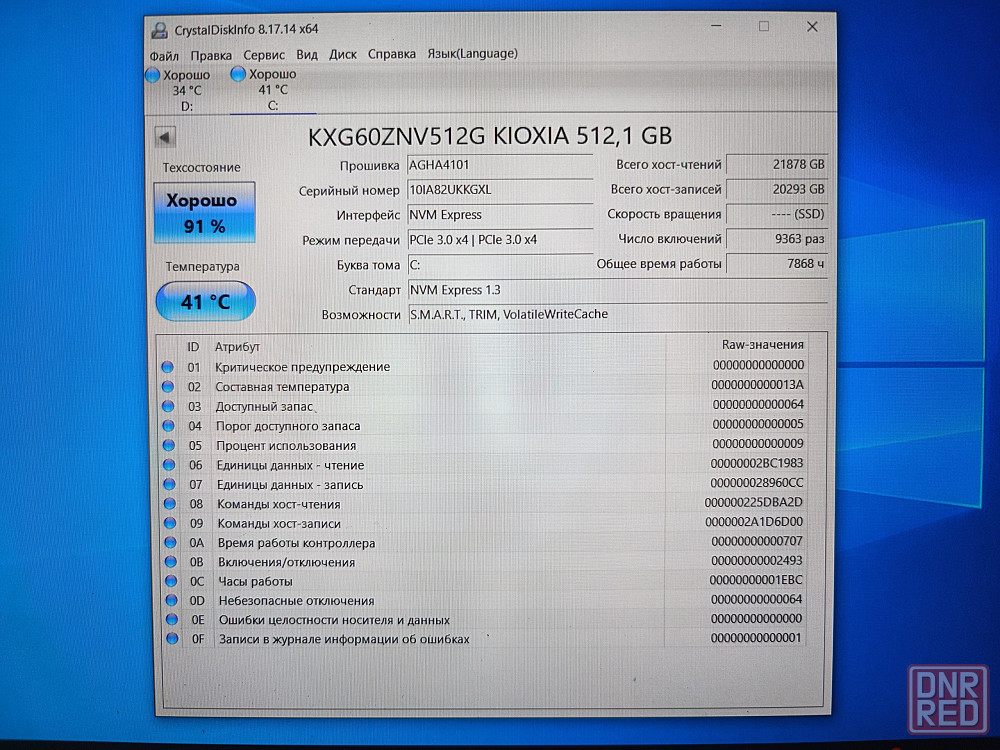Image resolution: width=1000 pixels, height=750 pixels.
Task: Click the Возможности field with S.M.A.R.T., TRIM
Action: [617, 314]
